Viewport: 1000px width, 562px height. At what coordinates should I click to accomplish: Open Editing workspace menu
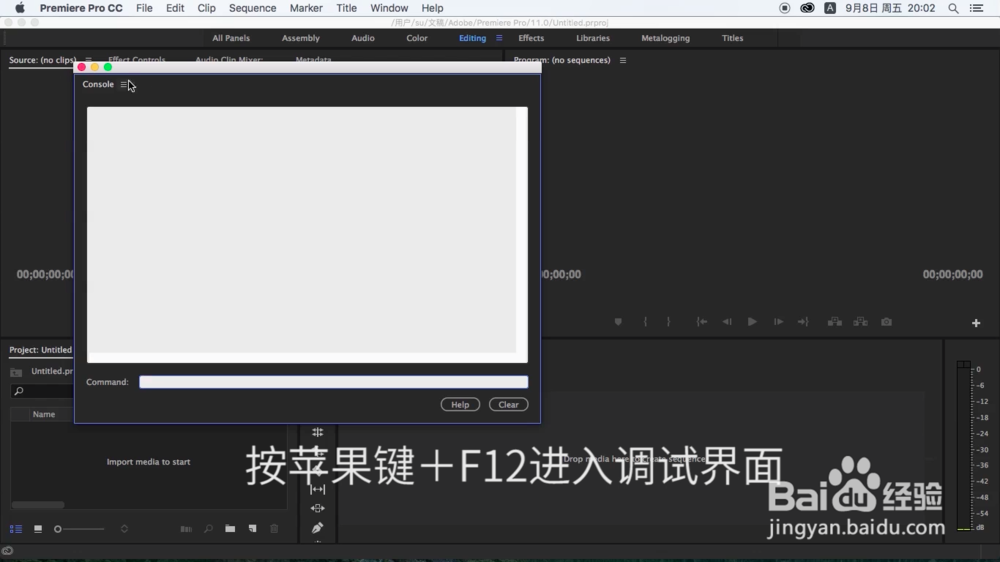click(499, 38)
